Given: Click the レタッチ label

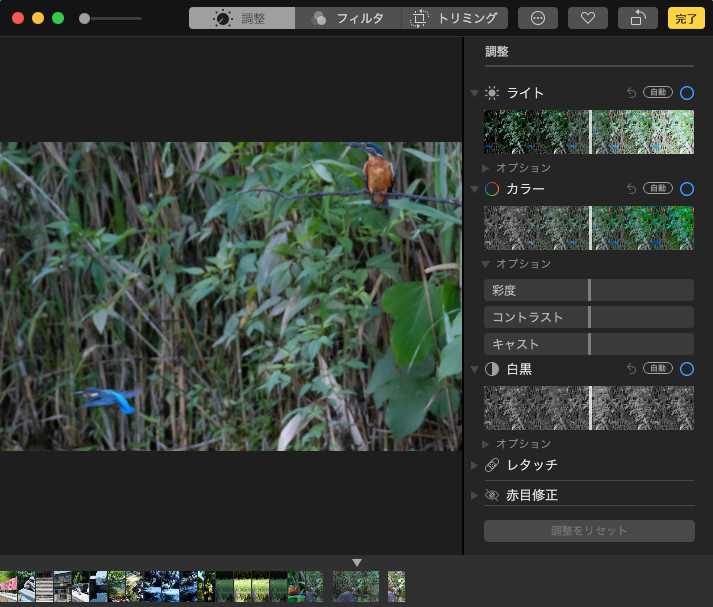Looking at the screenshot, I should coord(532,465).
